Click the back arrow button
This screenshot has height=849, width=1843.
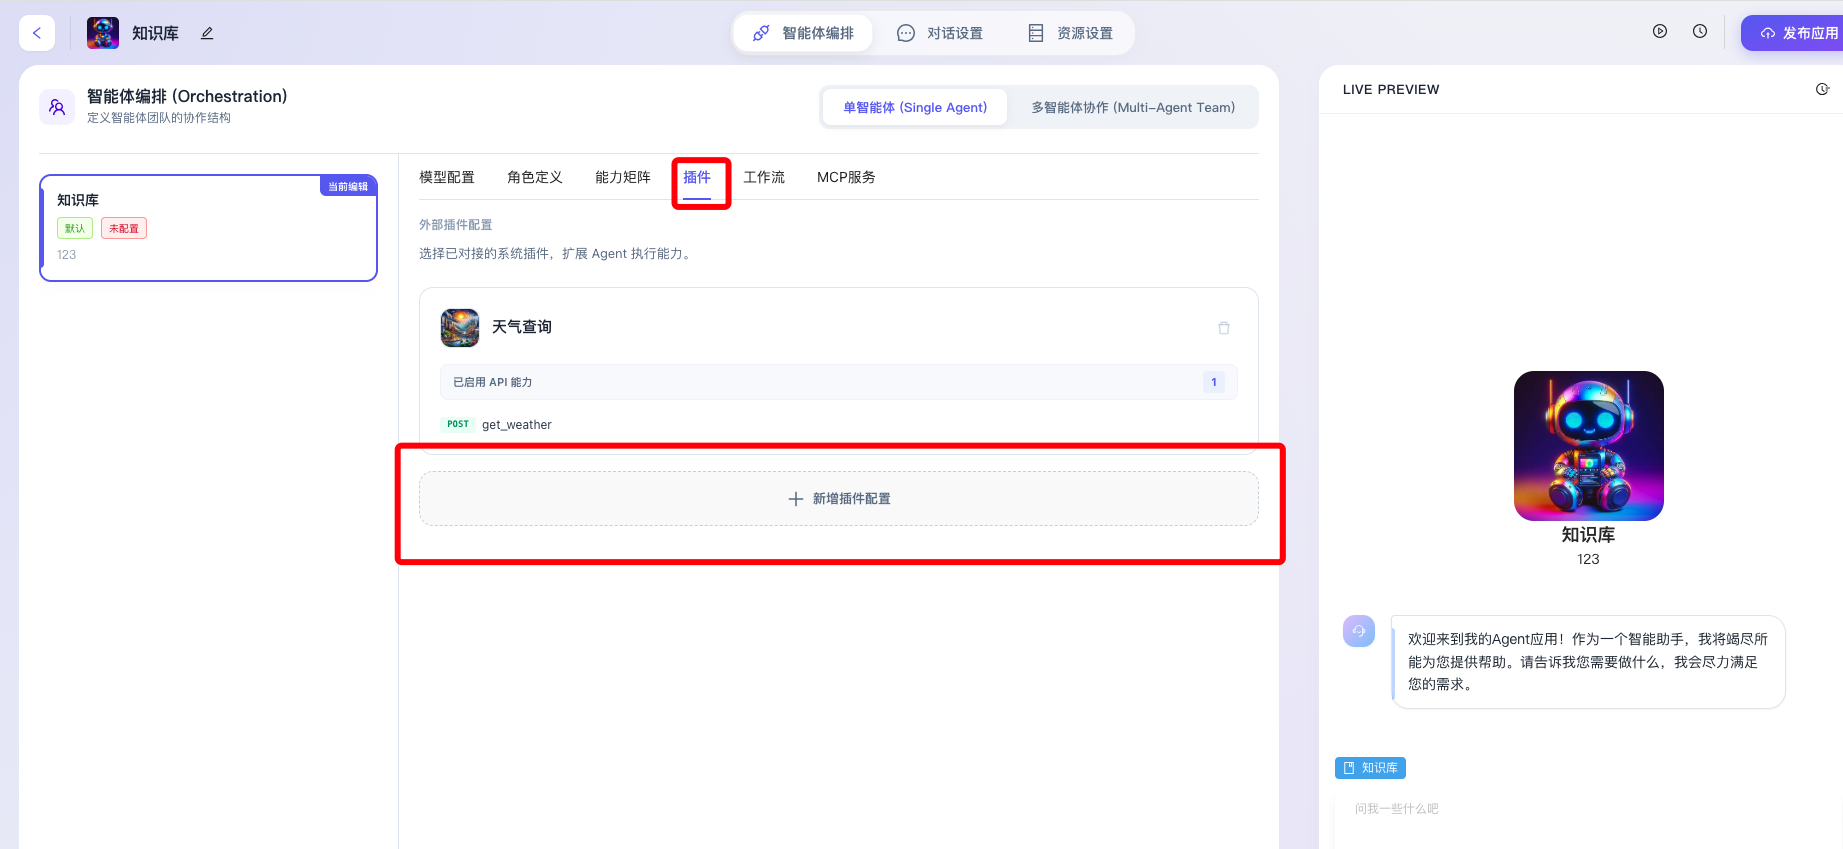(37, 33)
